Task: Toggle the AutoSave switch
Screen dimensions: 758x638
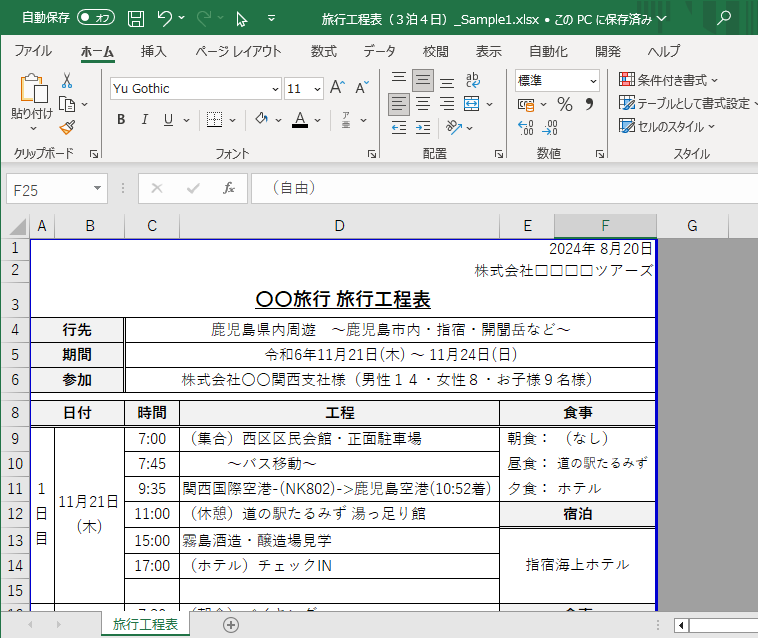Action: [x=95, y=18]
